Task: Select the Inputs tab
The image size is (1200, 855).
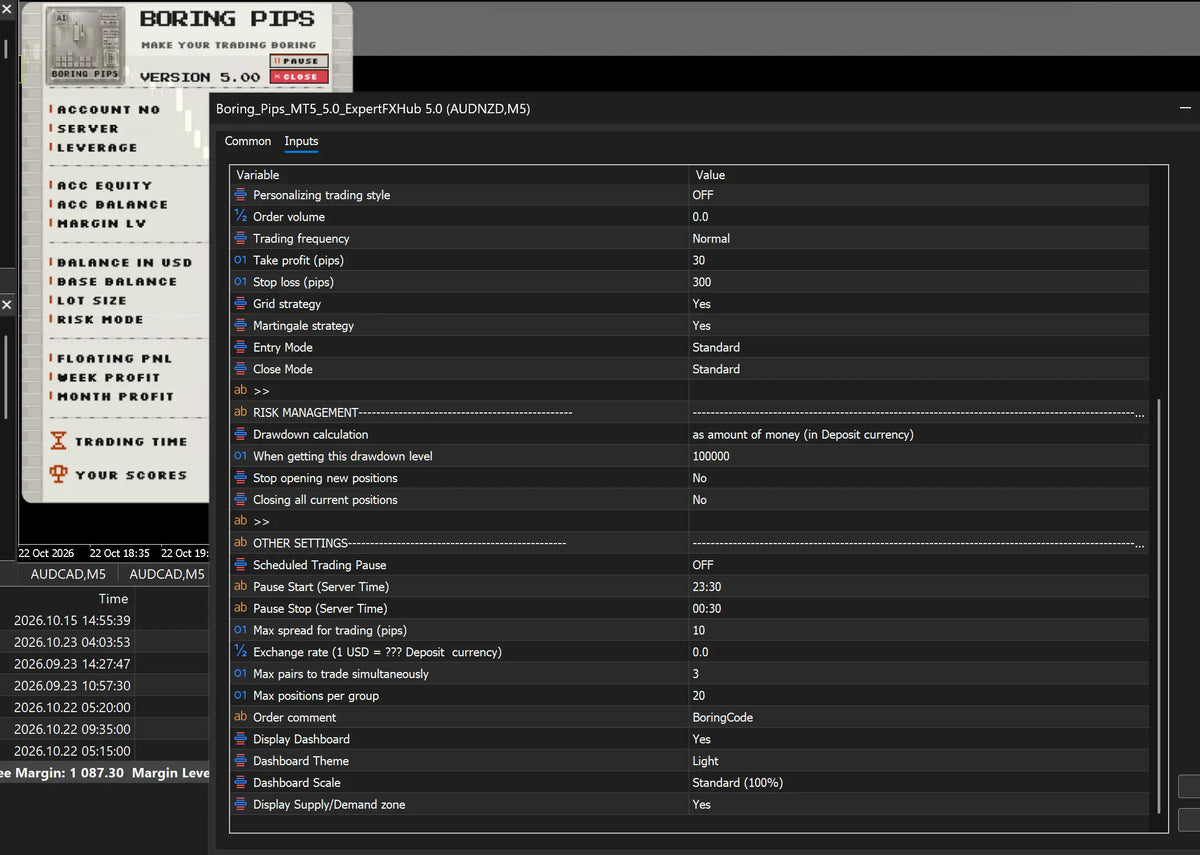Action: pos(301,141)
